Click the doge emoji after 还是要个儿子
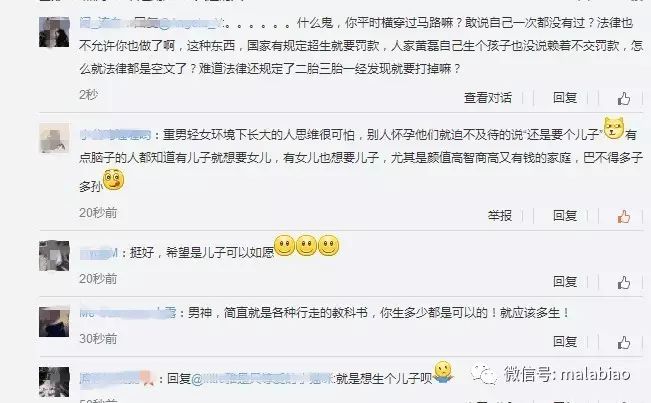This screenshot has height=403, width=651. [614, 128]
